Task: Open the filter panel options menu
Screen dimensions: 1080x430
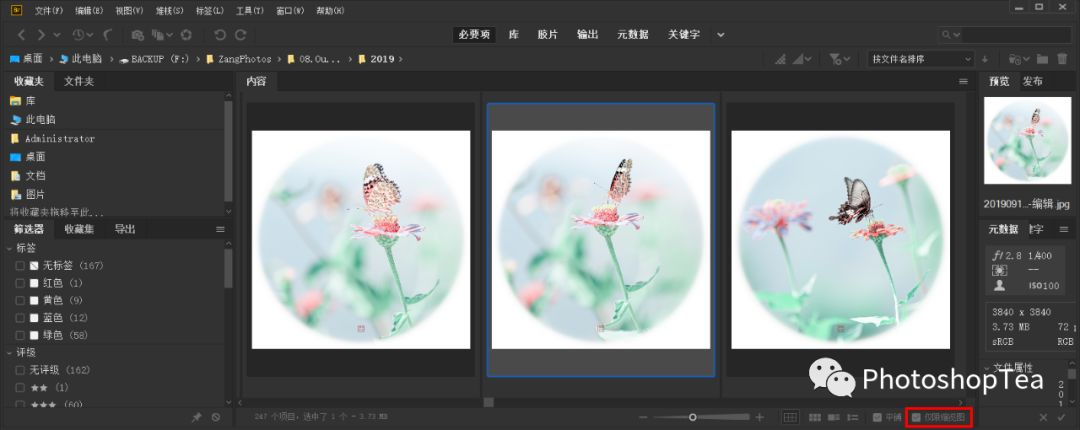Action: [220, 229]
